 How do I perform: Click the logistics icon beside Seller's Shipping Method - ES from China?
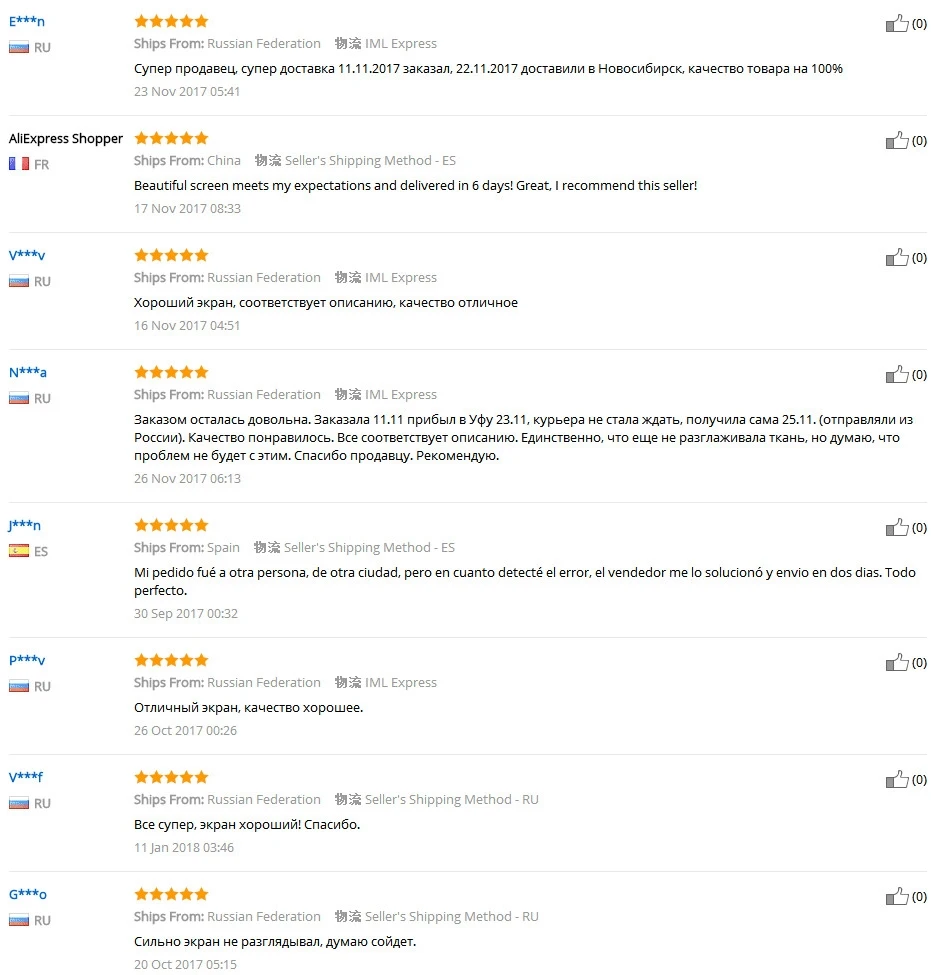pyautogui.click(x=267, y=160)
